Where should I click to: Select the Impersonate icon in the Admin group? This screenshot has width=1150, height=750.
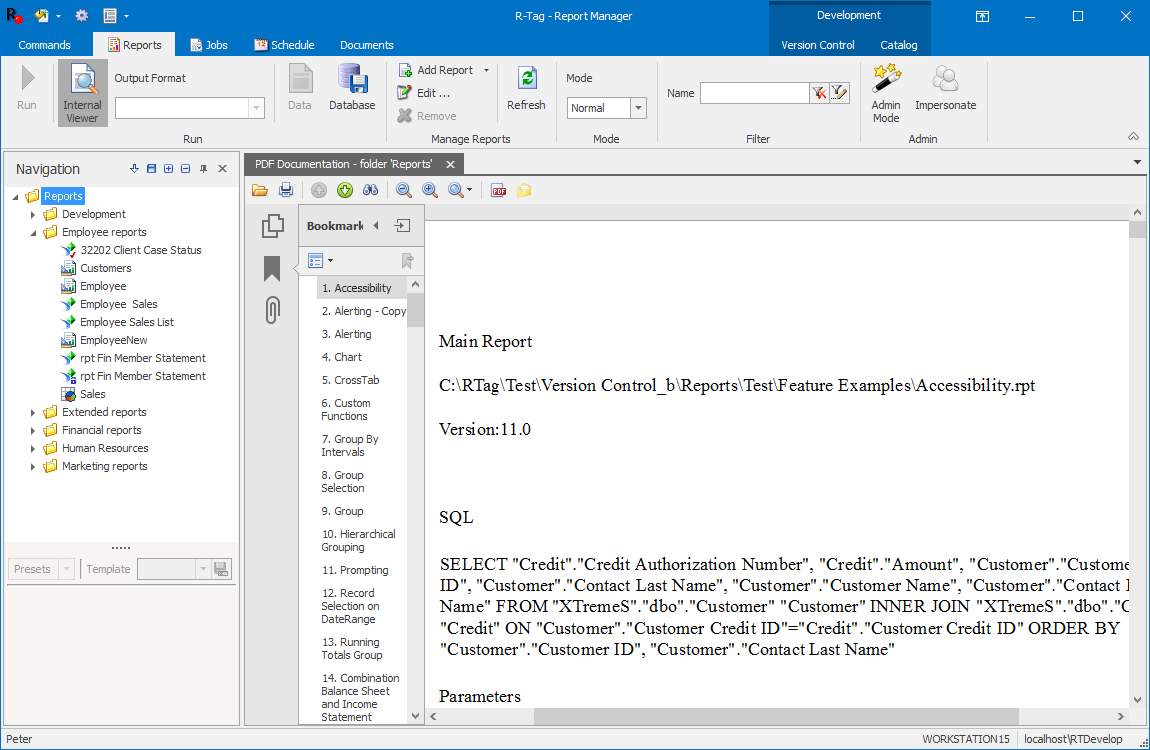[945, 88]
